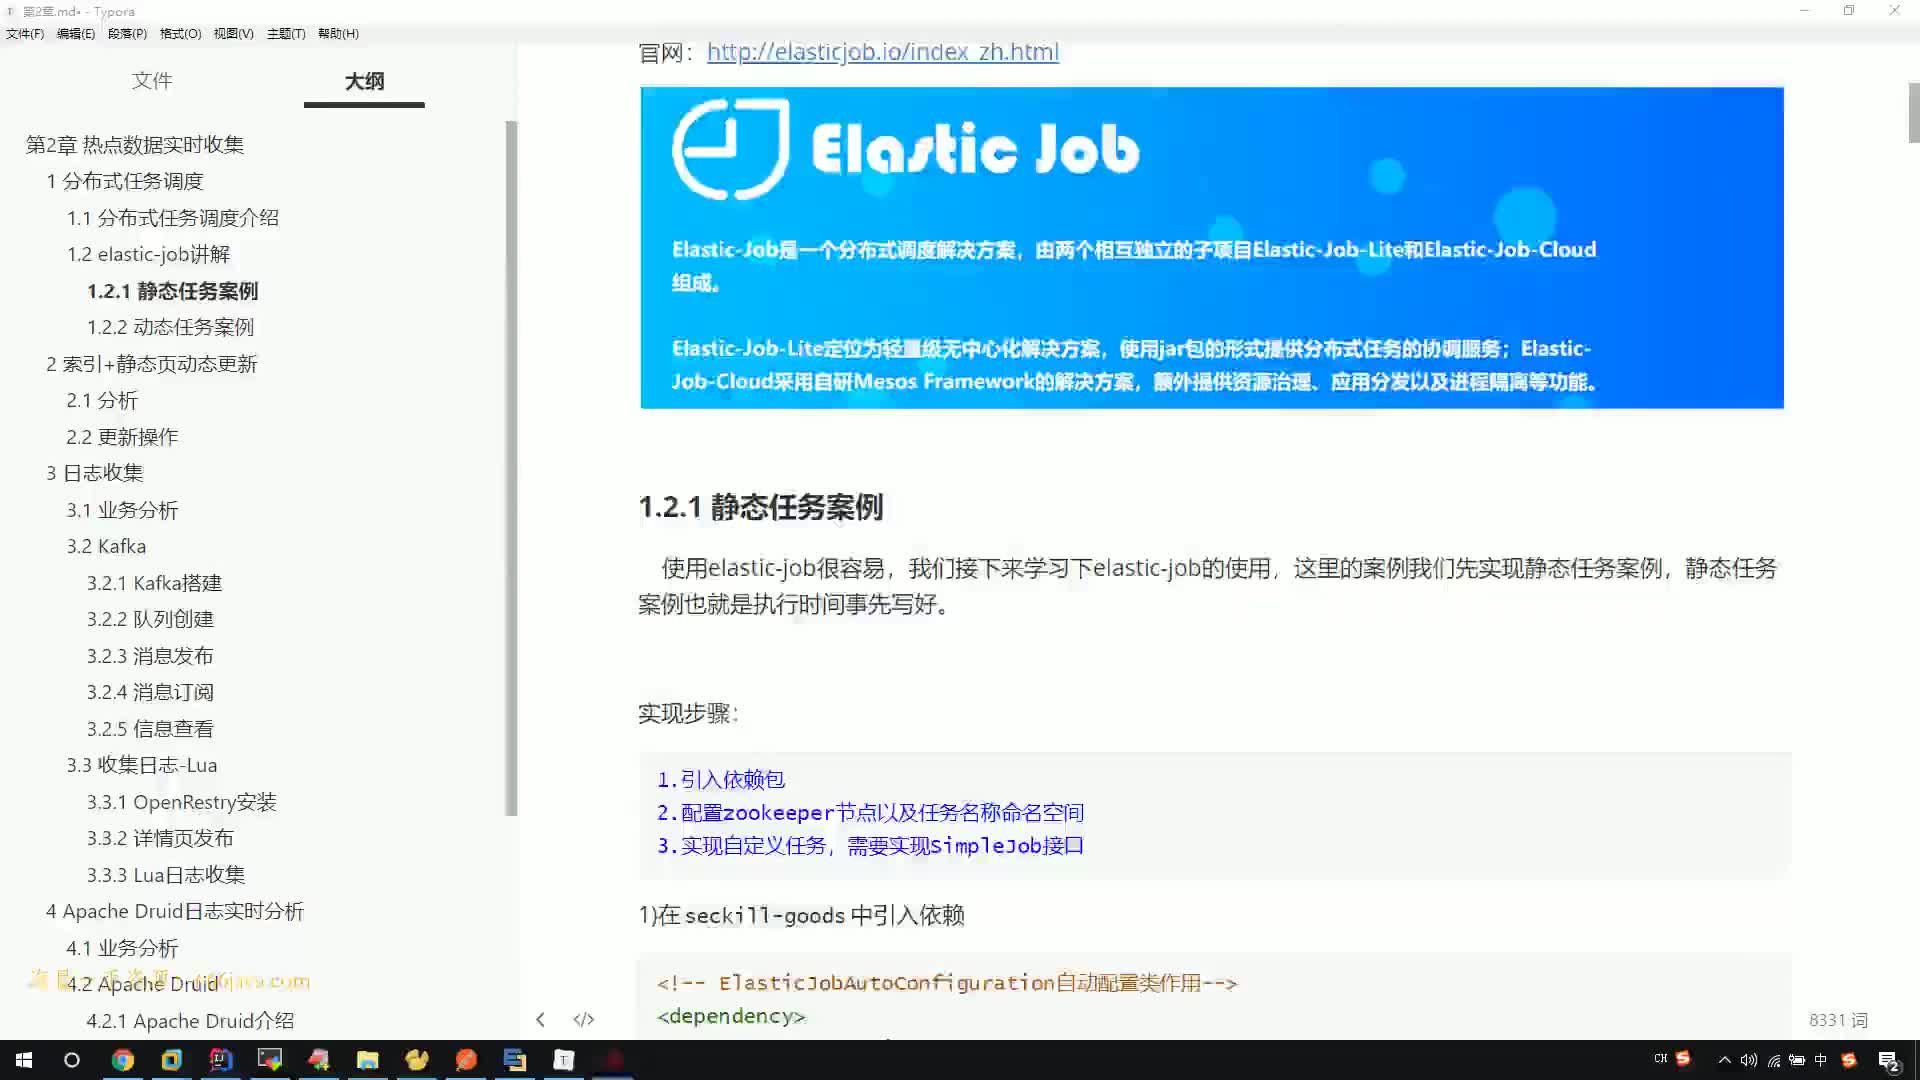Open the 编辑(E) menu

pyautogui.click(x=76, y=33)
